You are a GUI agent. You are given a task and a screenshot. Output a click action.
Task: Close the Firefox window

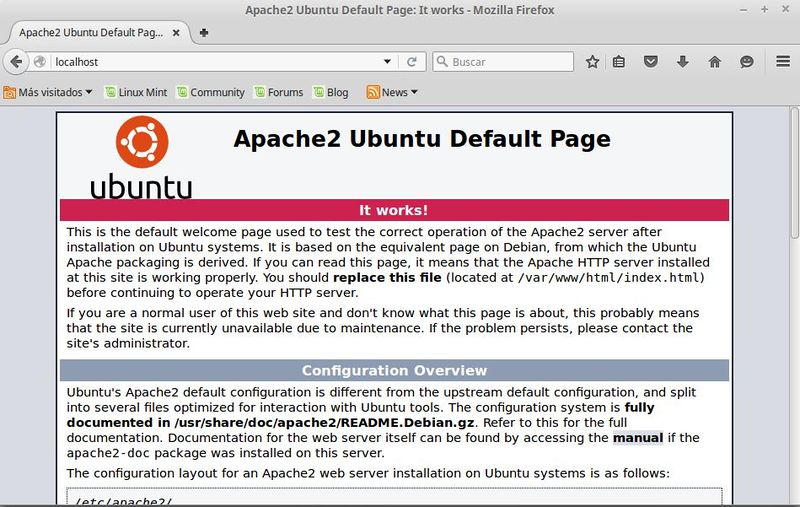coord(786,9)
